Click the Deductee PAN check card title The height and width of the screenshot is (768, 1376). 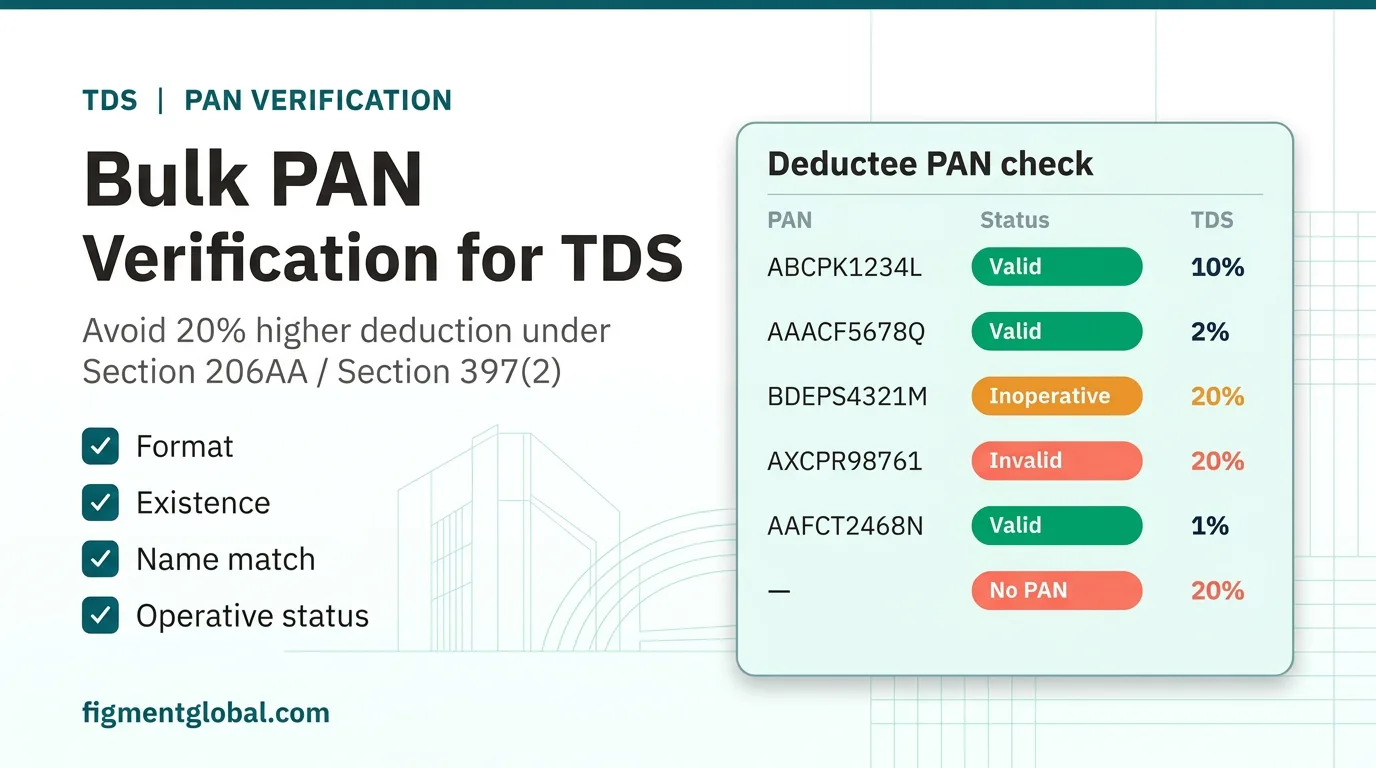click(x=930, y=164)
